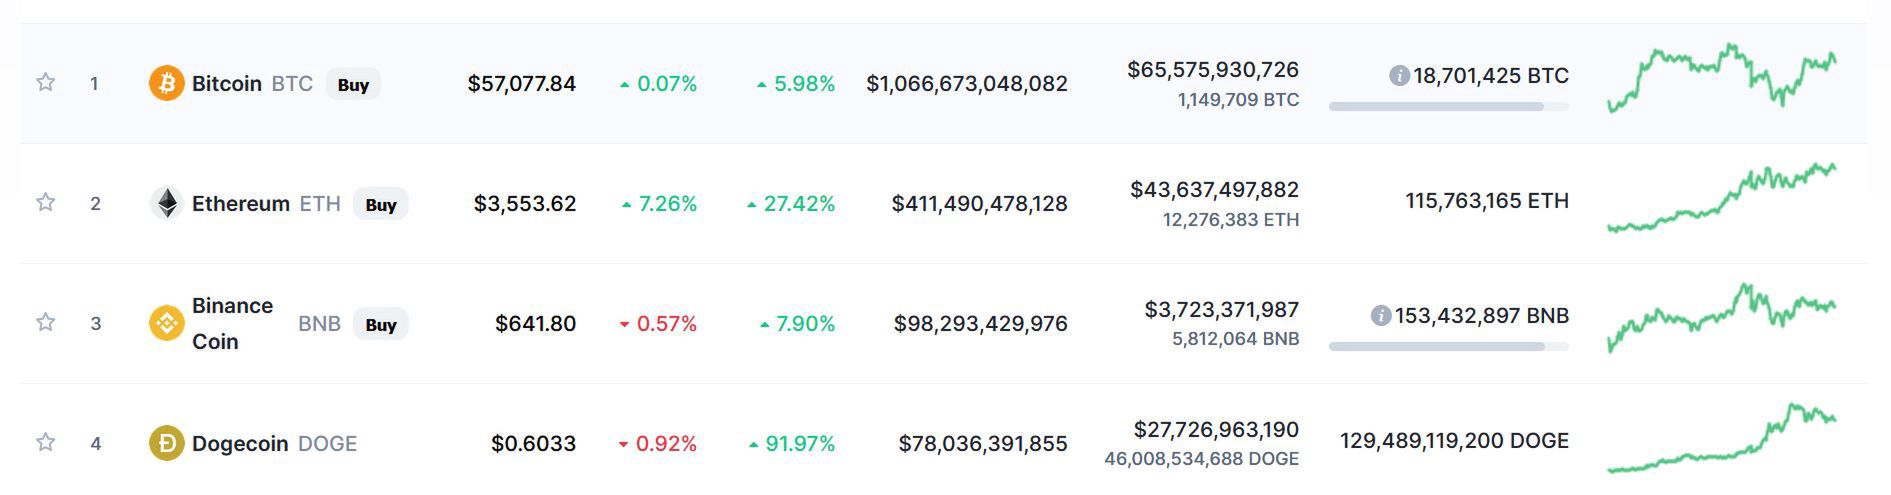Click the orange Bitcoin logo icon

(x=166, y=83)
